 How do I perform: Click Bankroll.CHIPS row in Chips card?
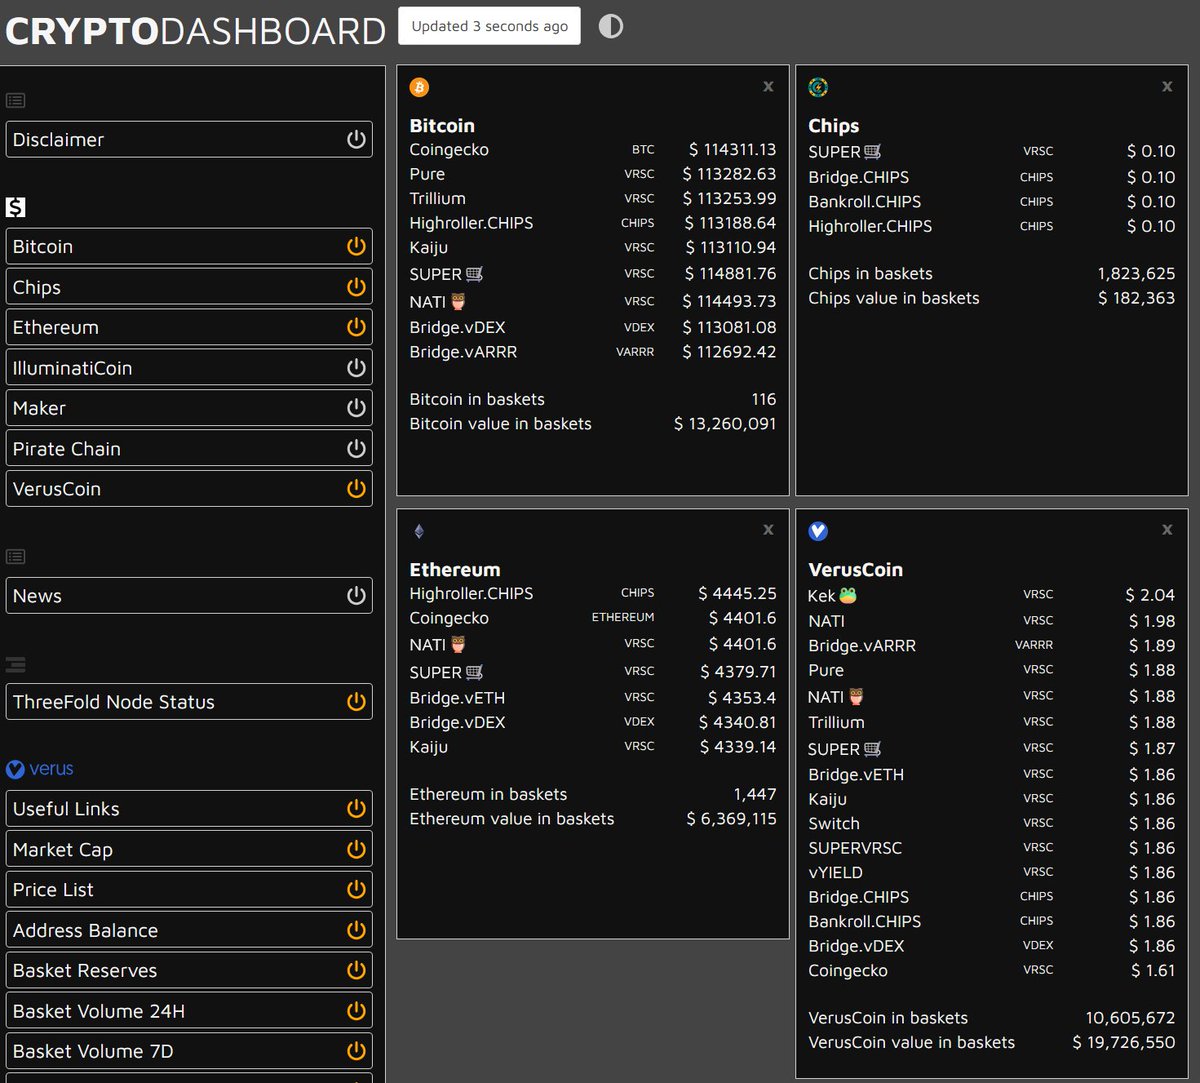[992, 201]
